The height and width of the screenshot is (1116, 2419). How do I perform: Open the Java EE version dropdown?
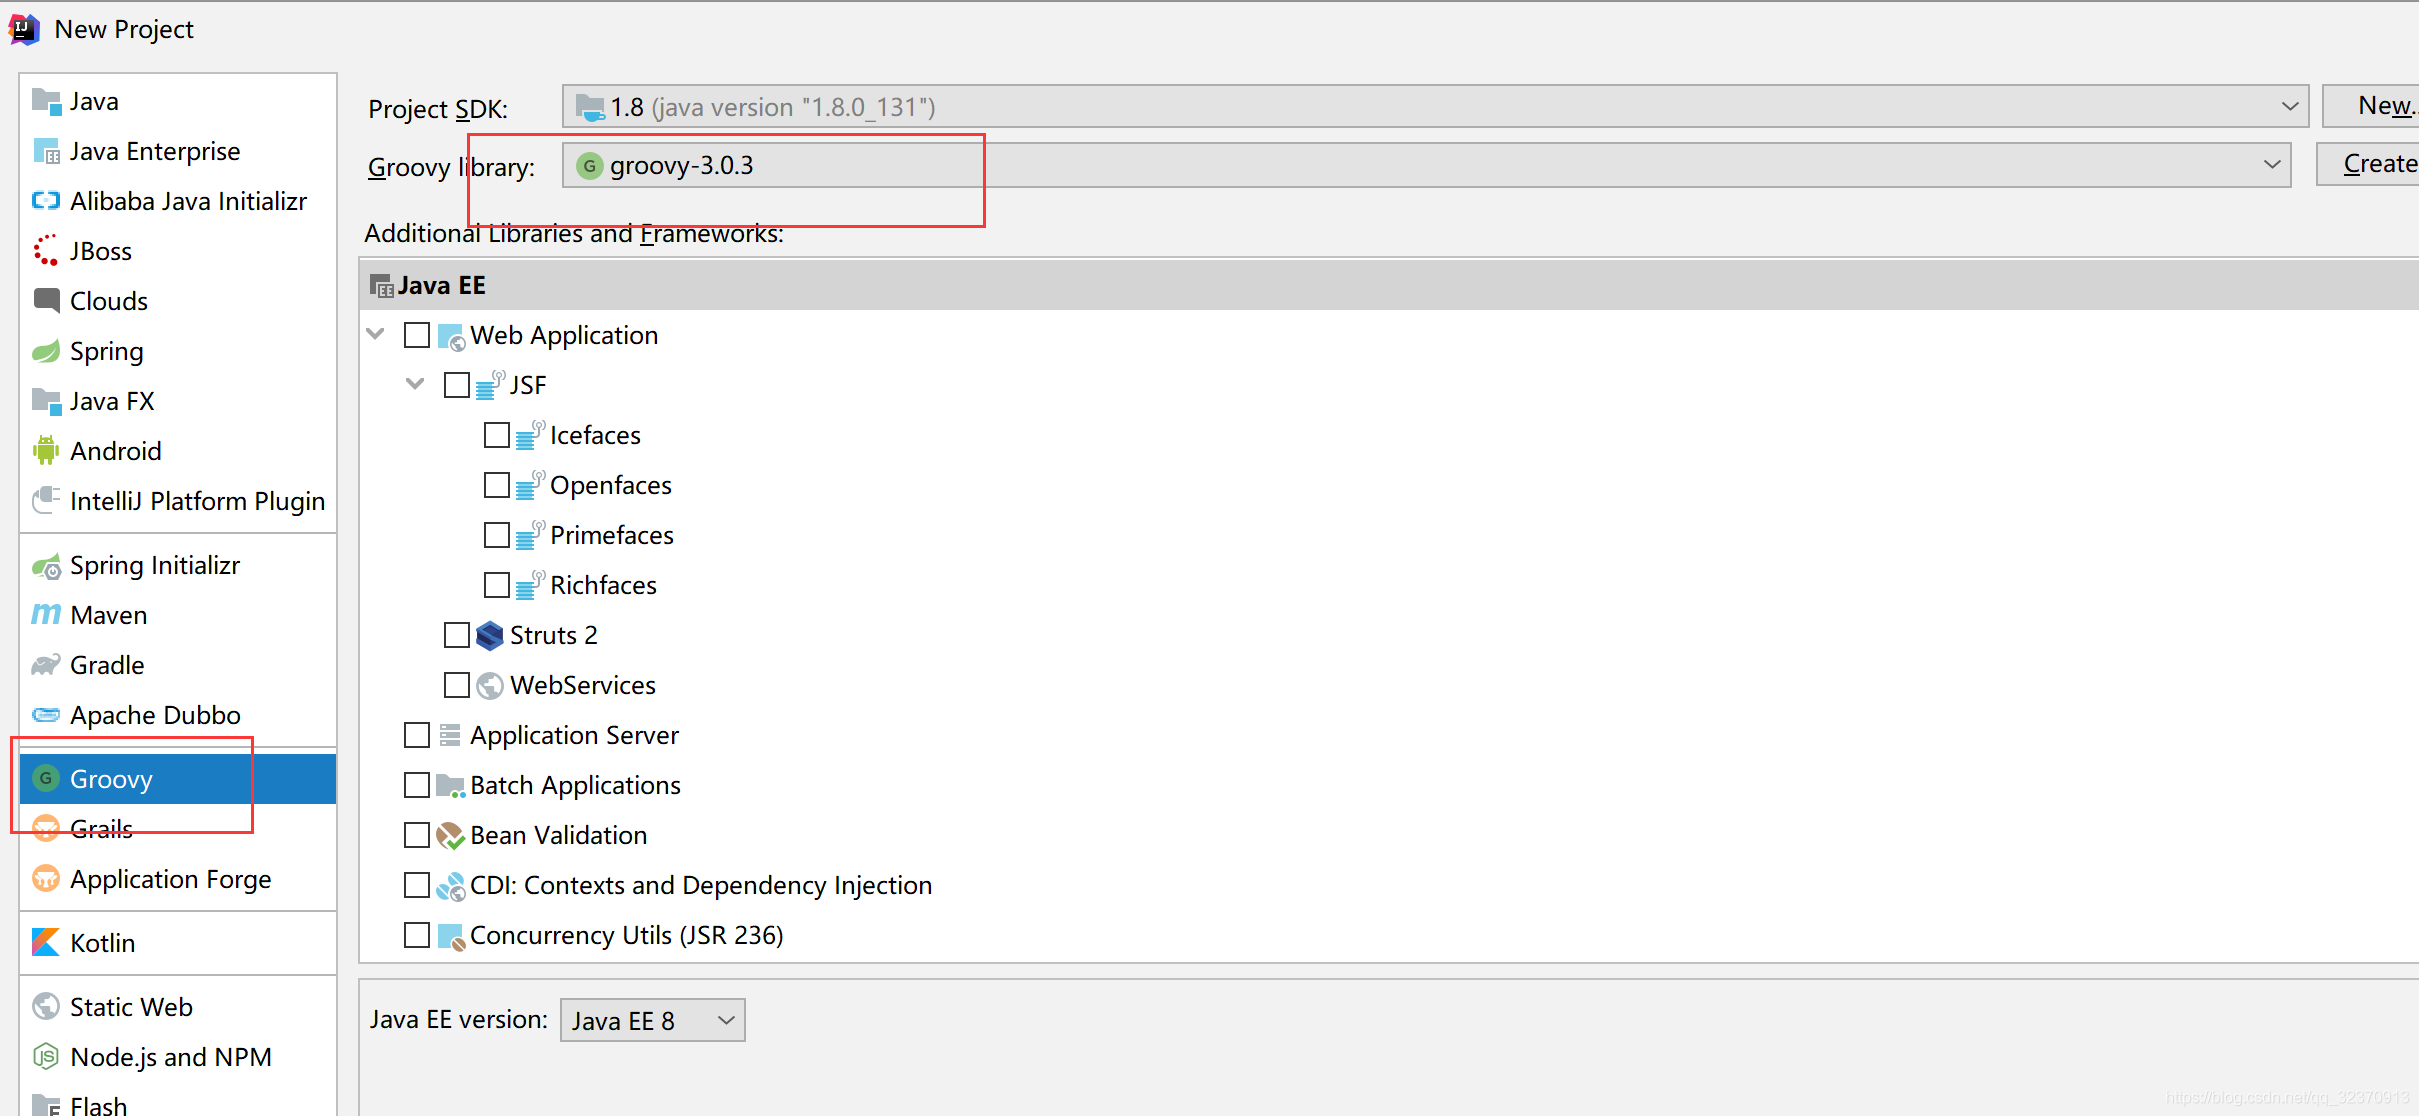point(652,1020)
